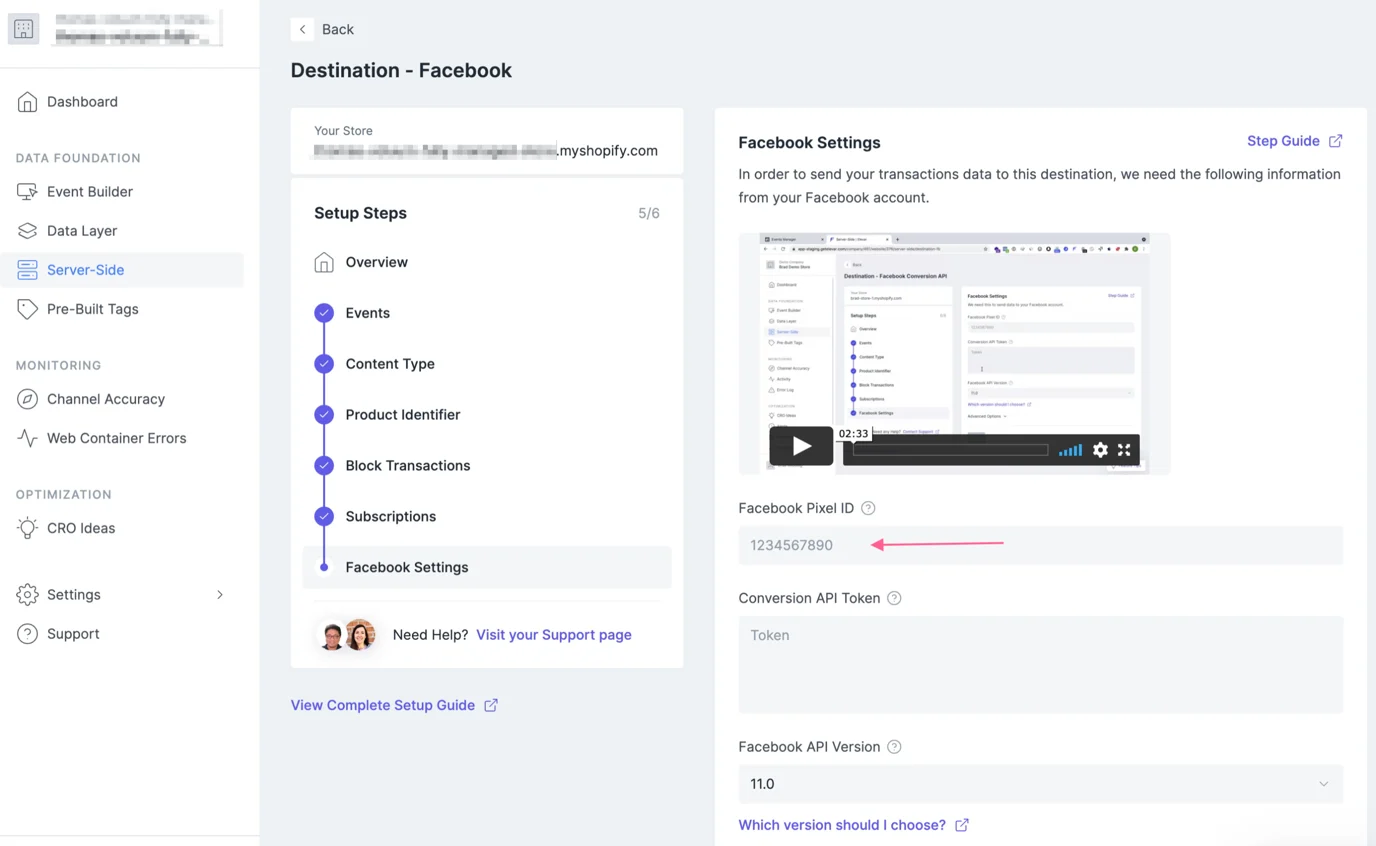Click the Web Container Errors pulse icon
This screenshot has width=1376, height=846.
click(27, 438)
